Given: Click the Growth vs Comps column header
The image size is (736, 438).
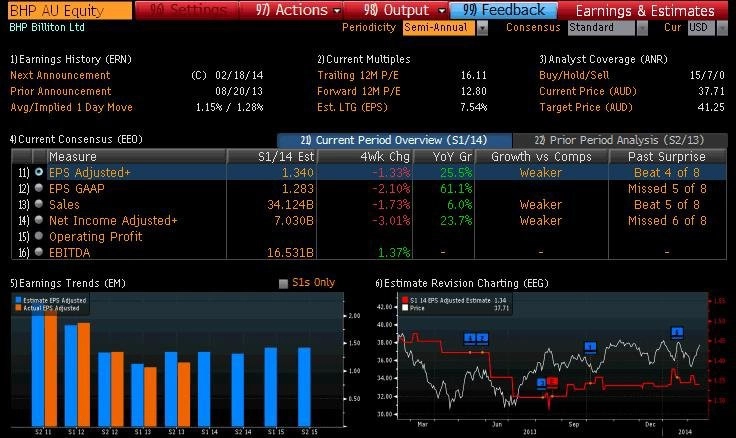Looking at the screenshot, I should click(541, 156).
